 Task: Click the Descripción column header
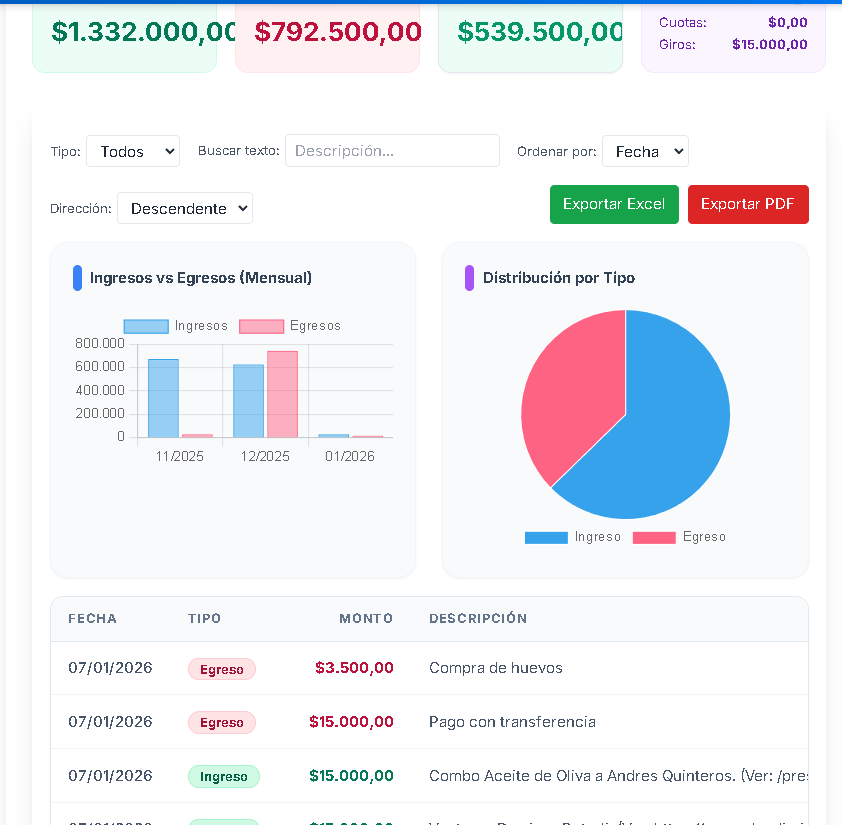click(x=478, y=619)
